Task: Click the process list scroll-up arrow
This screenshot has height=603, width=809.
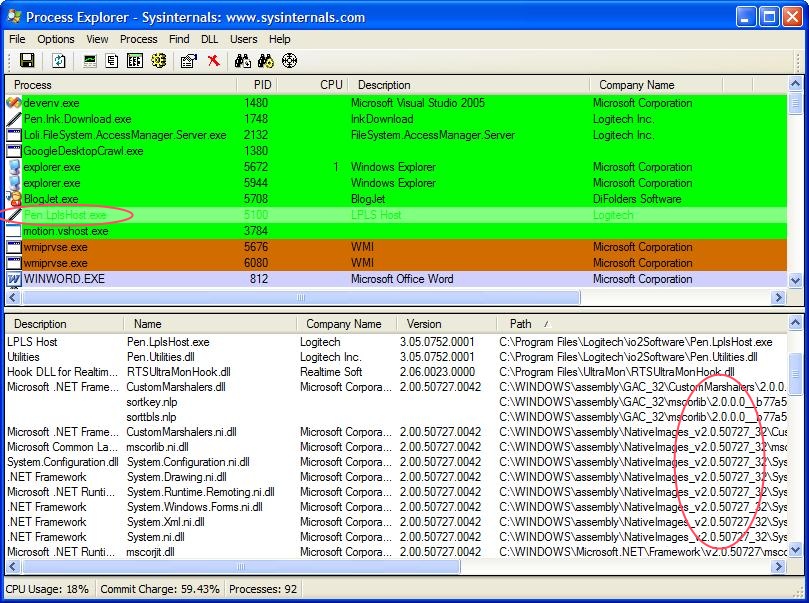Action: click(x=795, y=83)
